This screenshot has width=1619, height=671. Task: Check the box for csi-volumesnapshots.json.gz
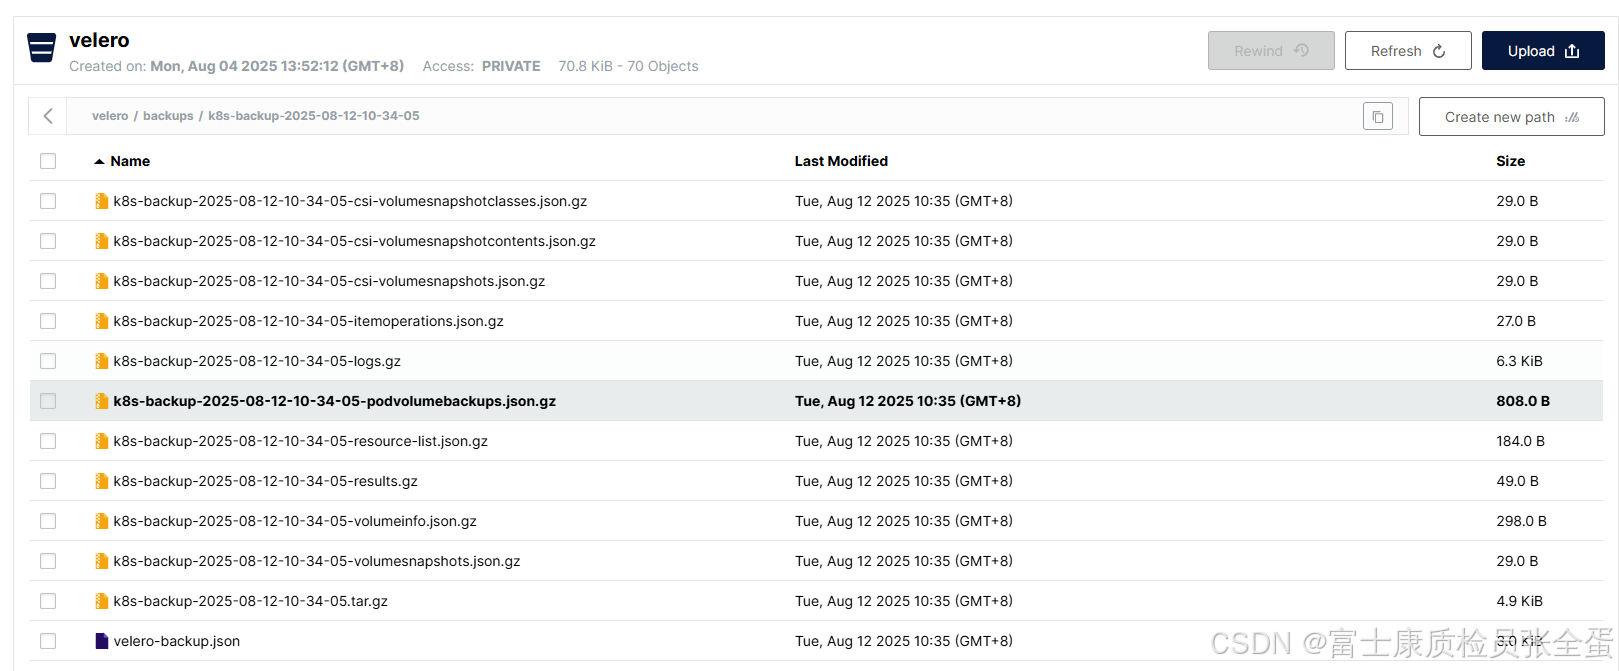pyautogui.click(x=48, y=281)
